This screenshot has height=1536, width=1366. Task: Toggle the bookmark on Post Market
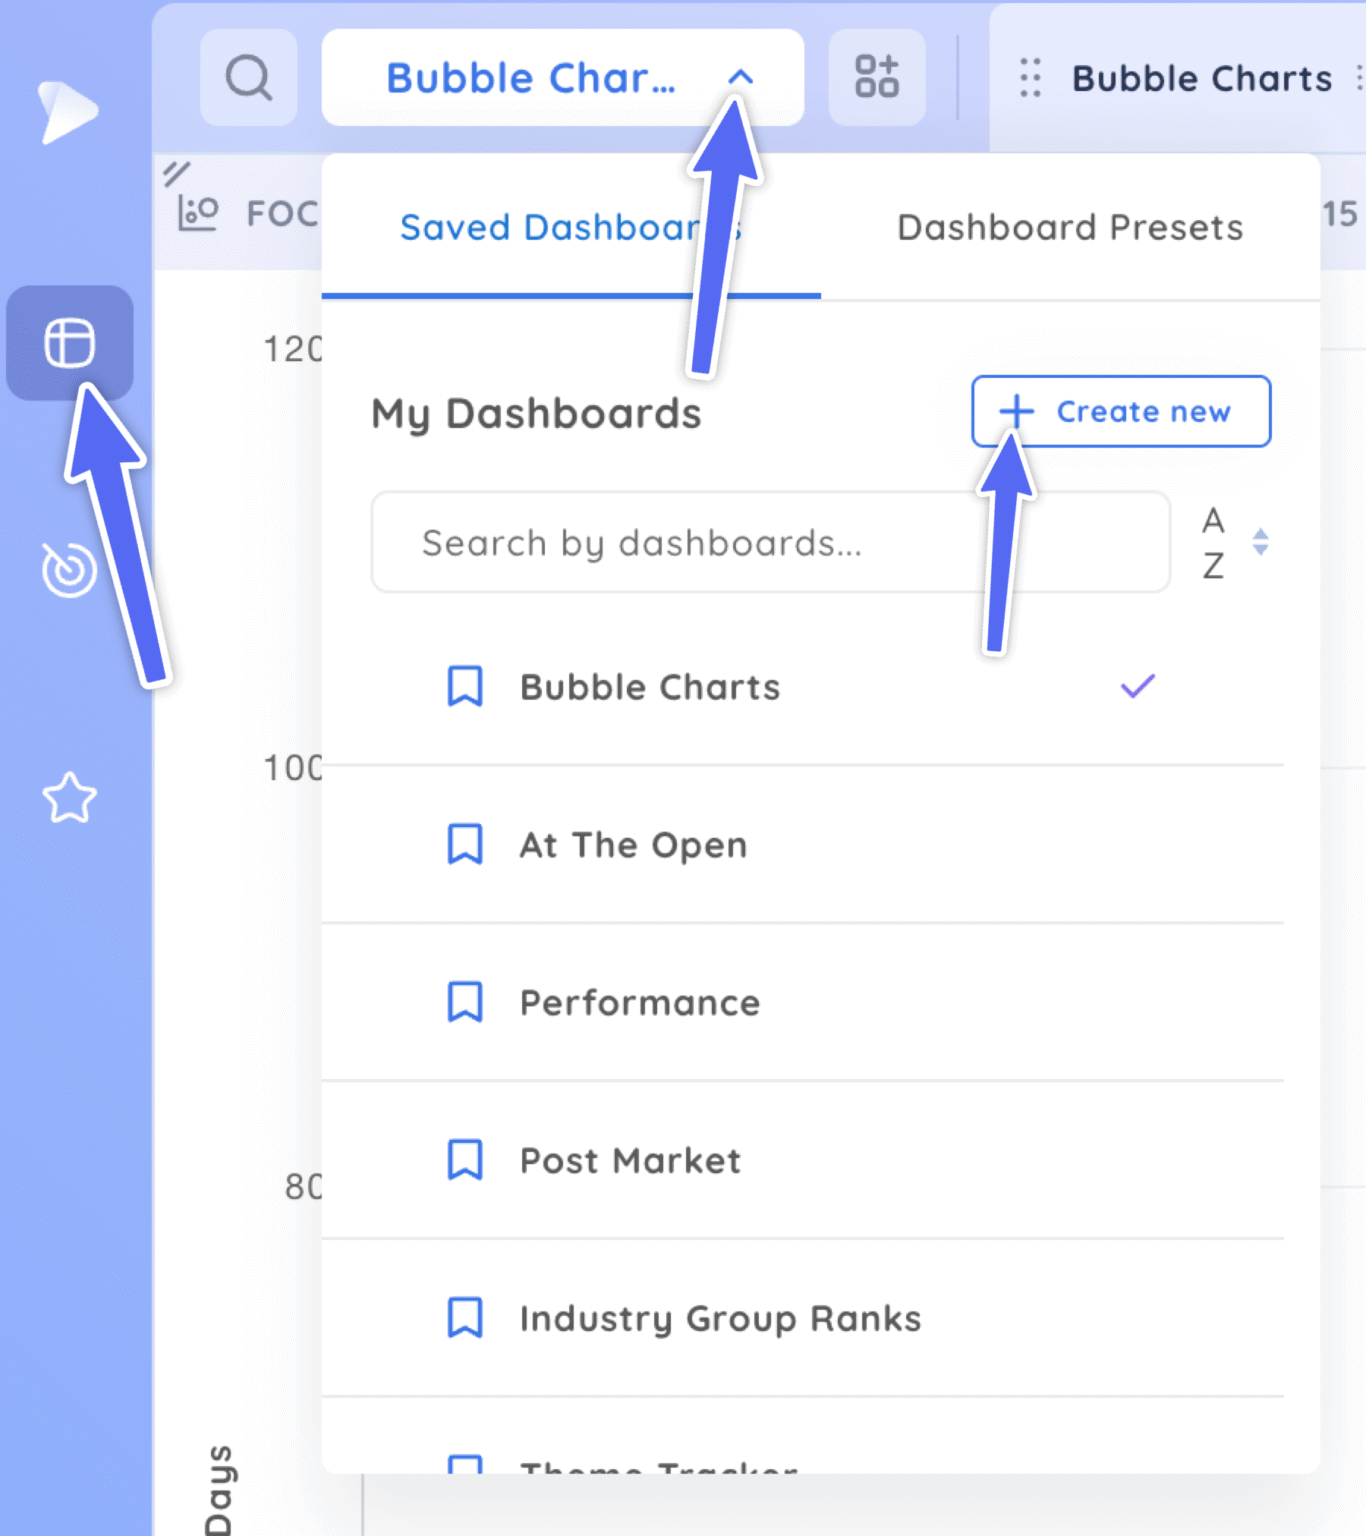(466, 1158)
